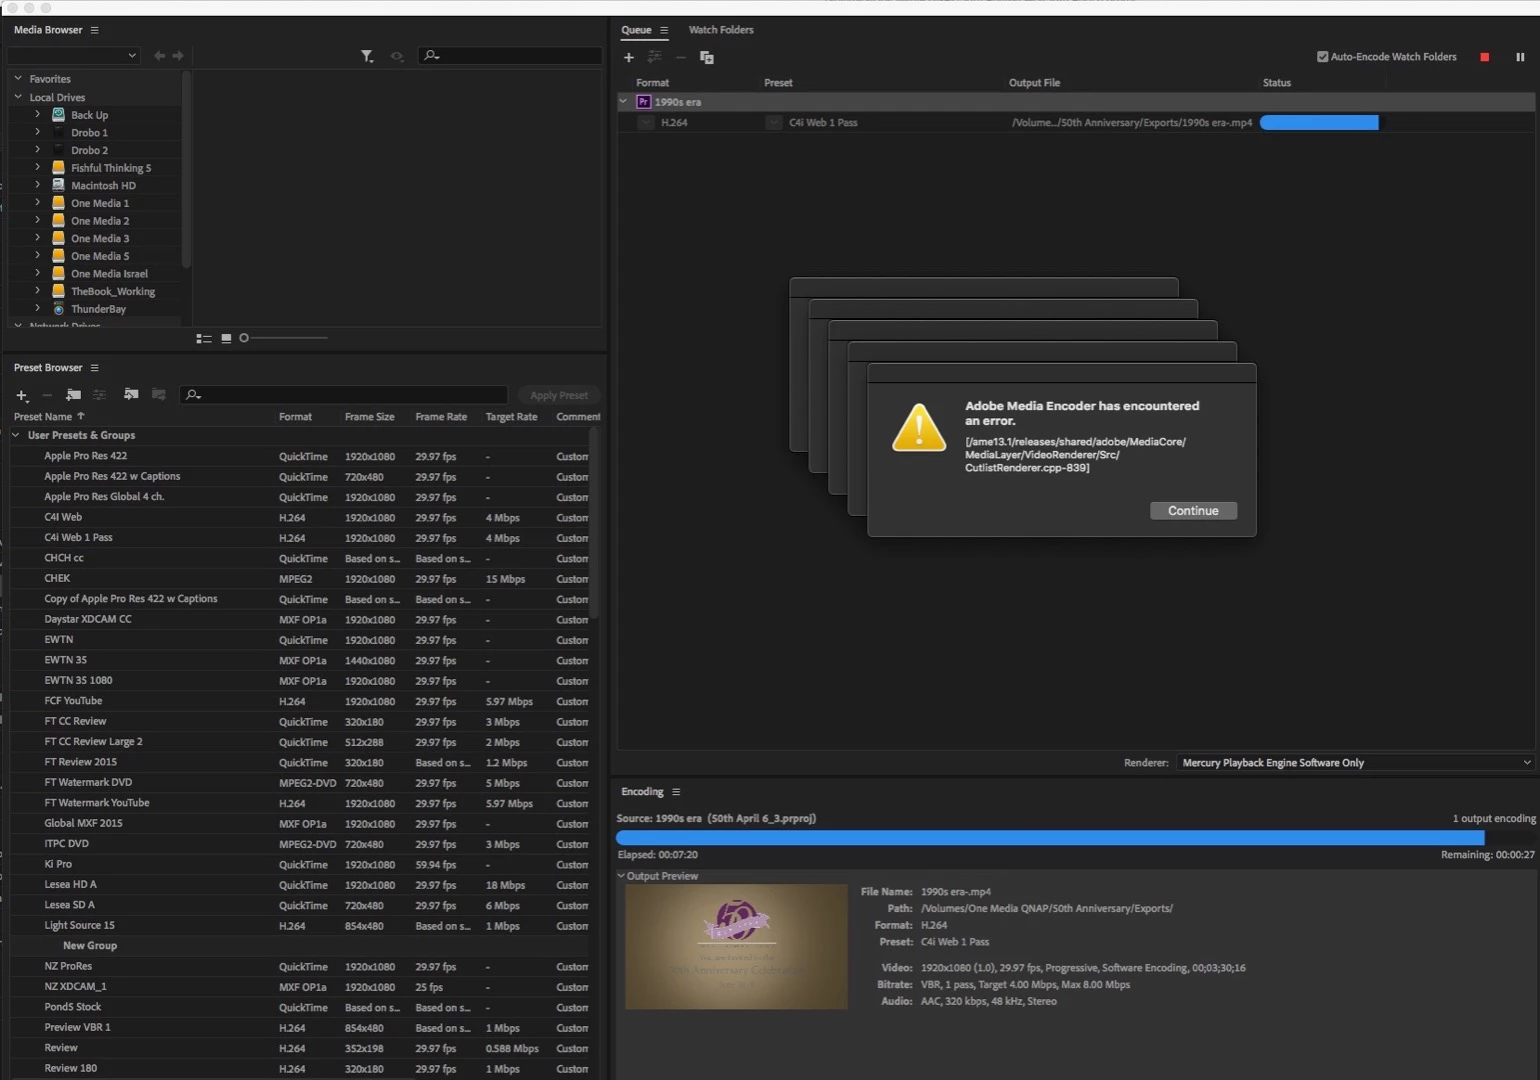Click the Back Up drive icon
This screenshot has height=1080, width=1540.
coord(58,115)
